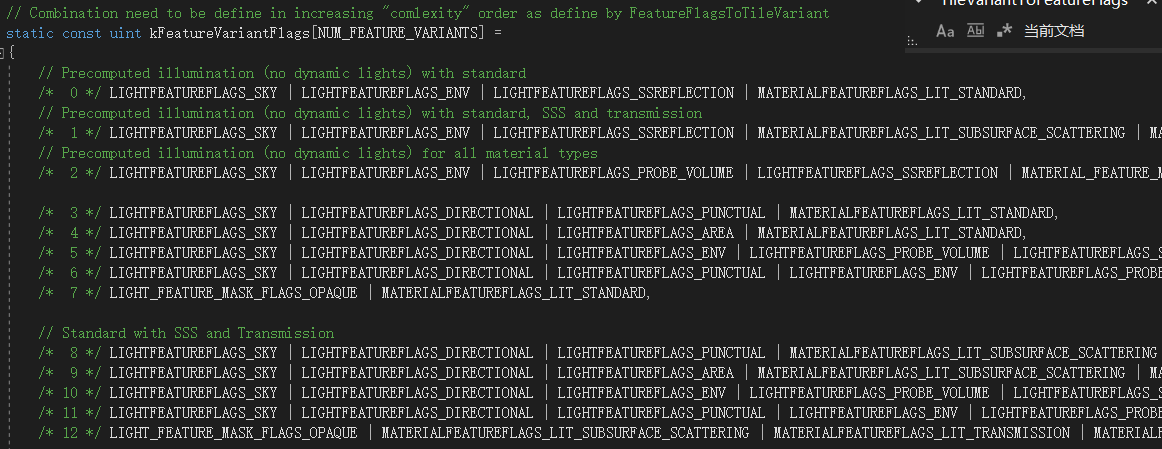Toggle match case option in find box

coord(945,31)
